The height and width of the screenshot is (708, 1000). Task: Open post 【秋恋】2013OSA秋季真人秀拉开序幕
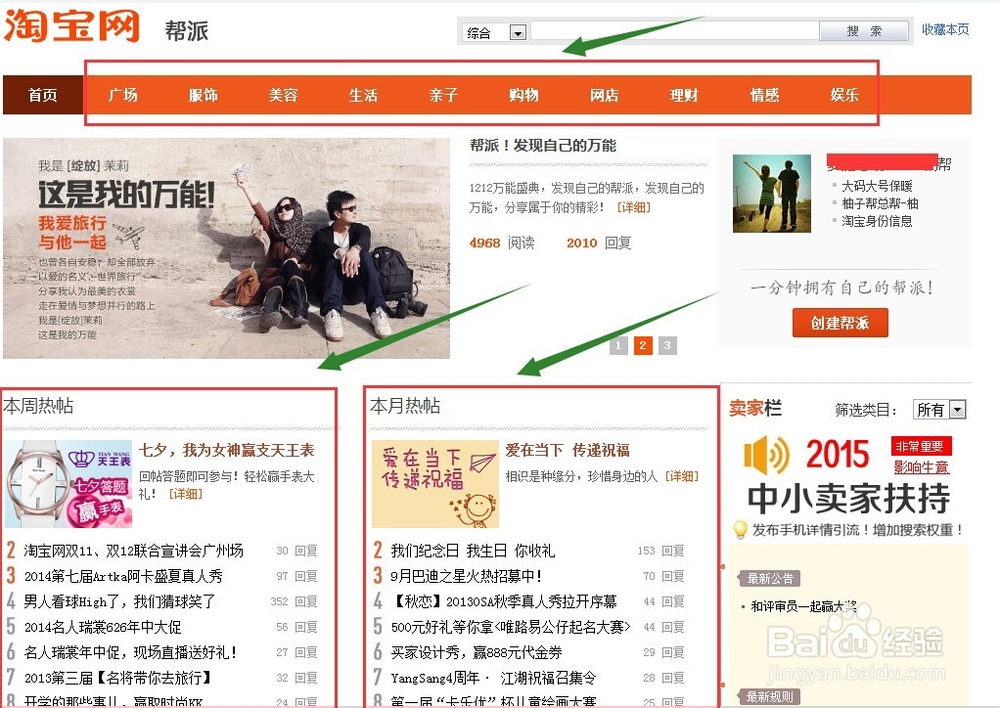click(504, 601)
